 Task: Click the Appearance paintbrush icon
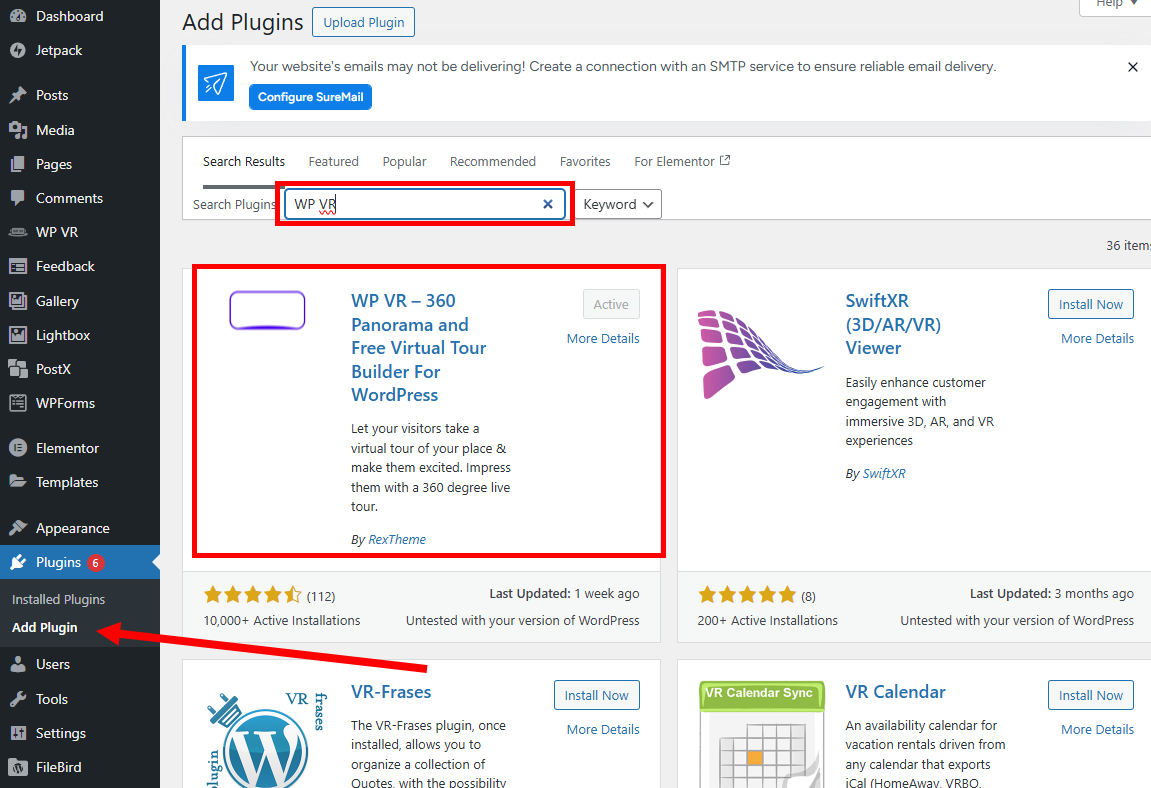(18, 528)
